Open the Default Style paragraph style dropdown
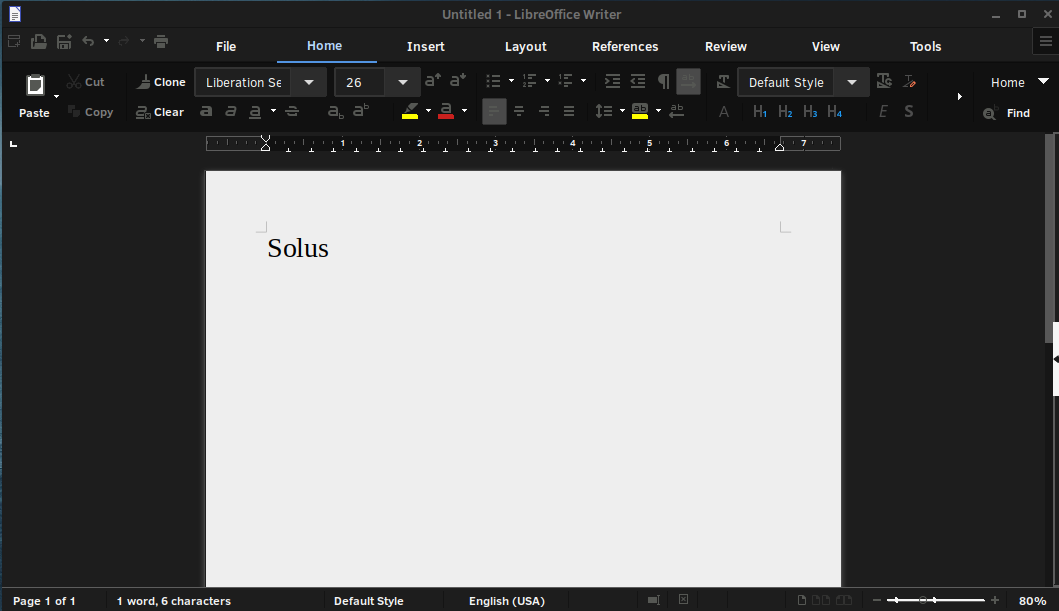Viewport: 1059px width, 611px height. (852, 82)
